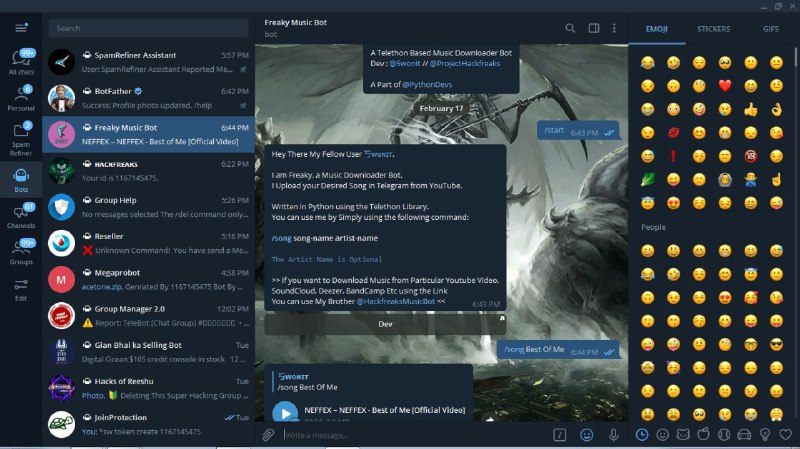Open Gian Bhai ka Selling Bot chat
The image size is (800, 449).
148,352
